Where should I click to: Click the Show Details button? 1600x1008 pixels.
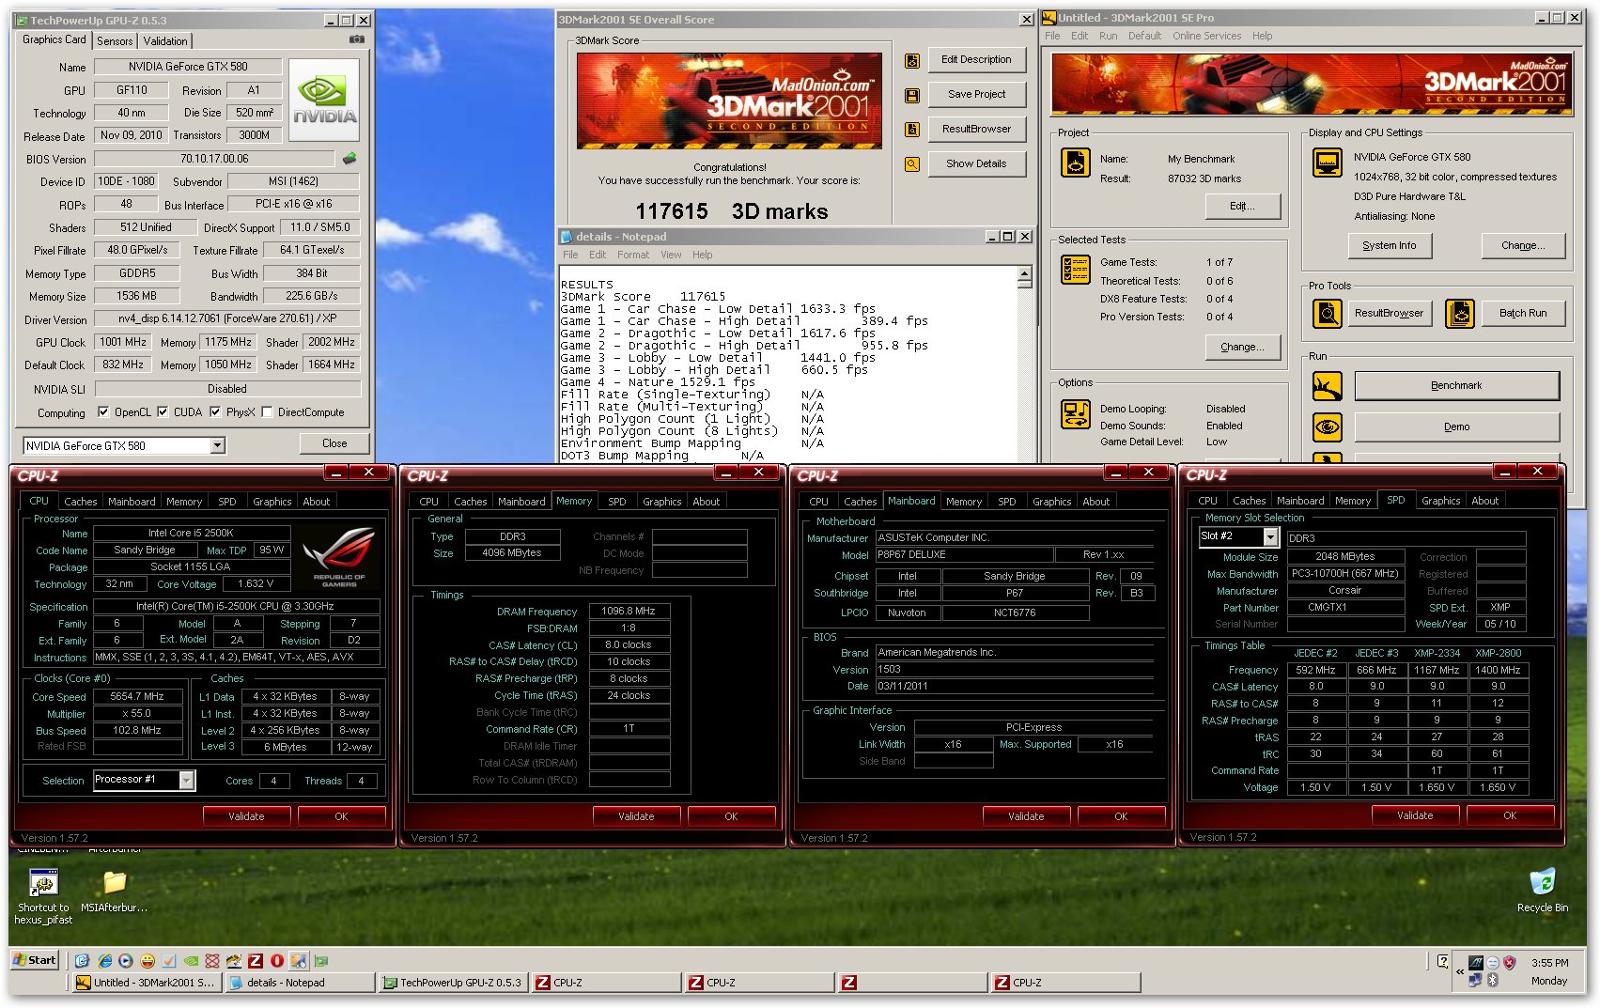(x=976, y=164)
